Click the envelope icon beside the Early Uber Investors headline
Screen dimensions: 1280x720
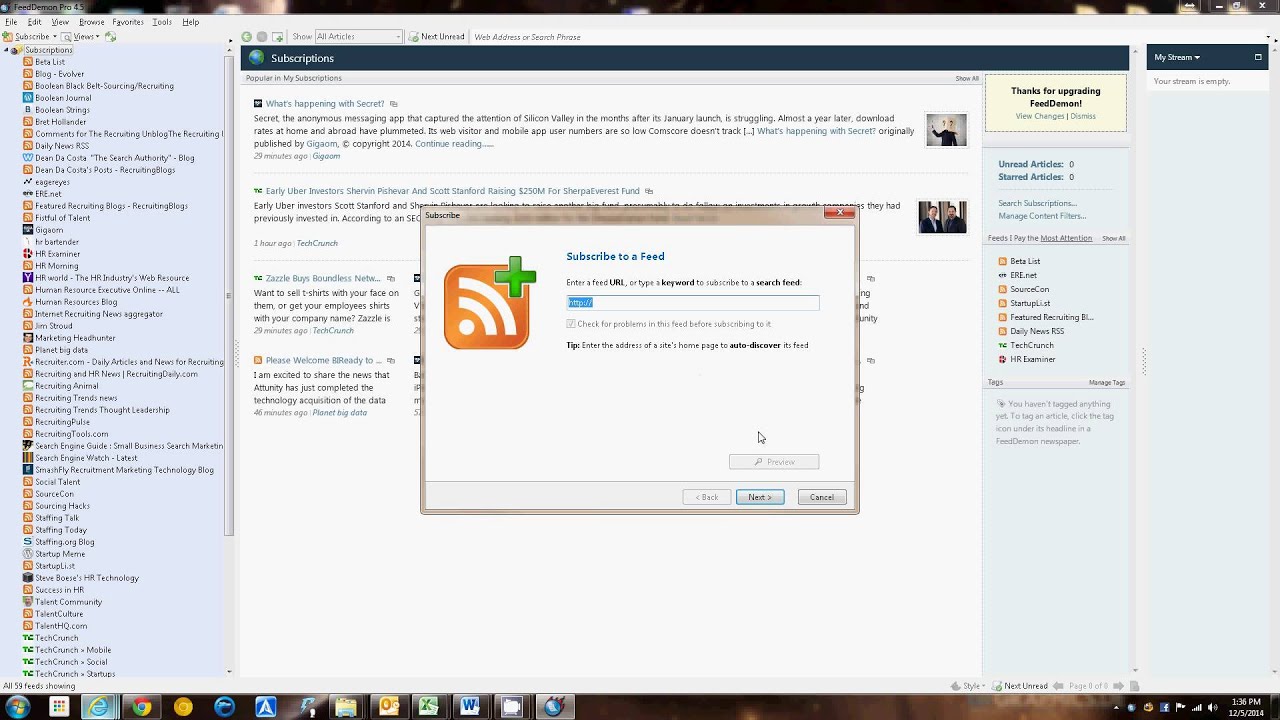click(649, 191)
